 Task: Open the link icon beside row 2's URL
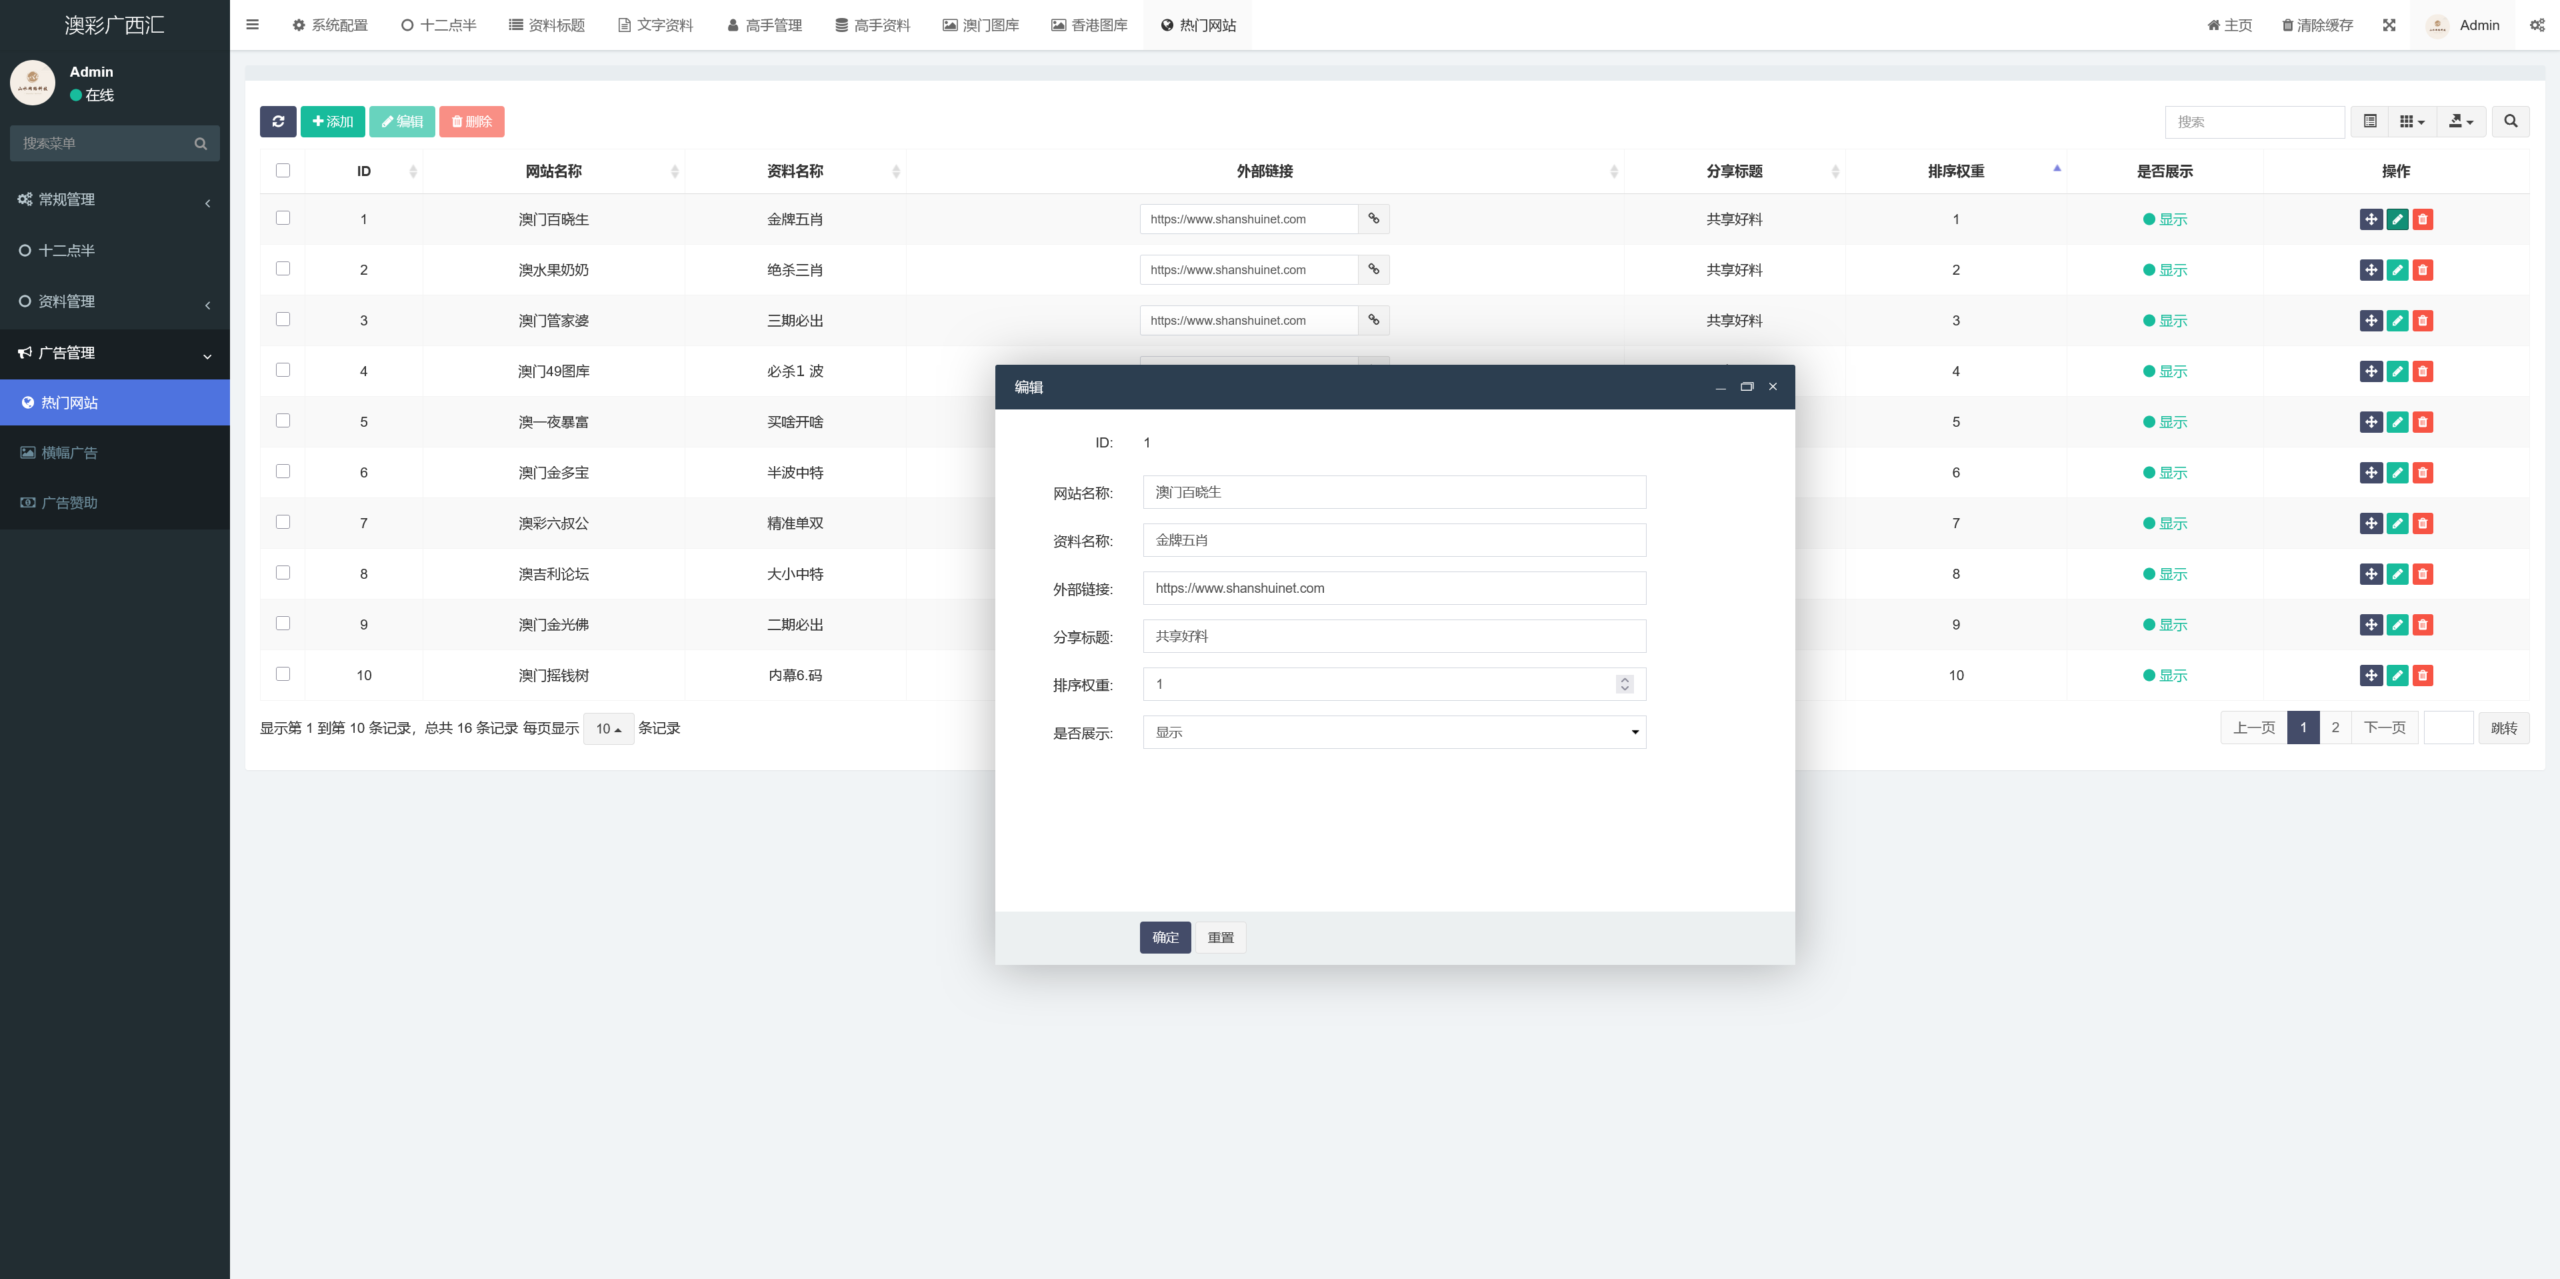coord(1374,269)
